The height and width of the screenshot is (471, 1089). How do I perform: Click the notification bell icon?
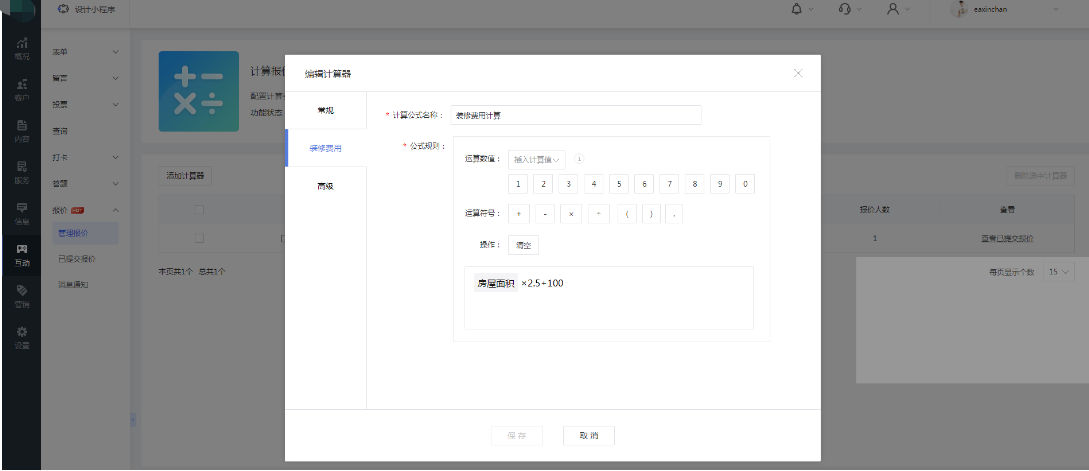tap(796, 9)
